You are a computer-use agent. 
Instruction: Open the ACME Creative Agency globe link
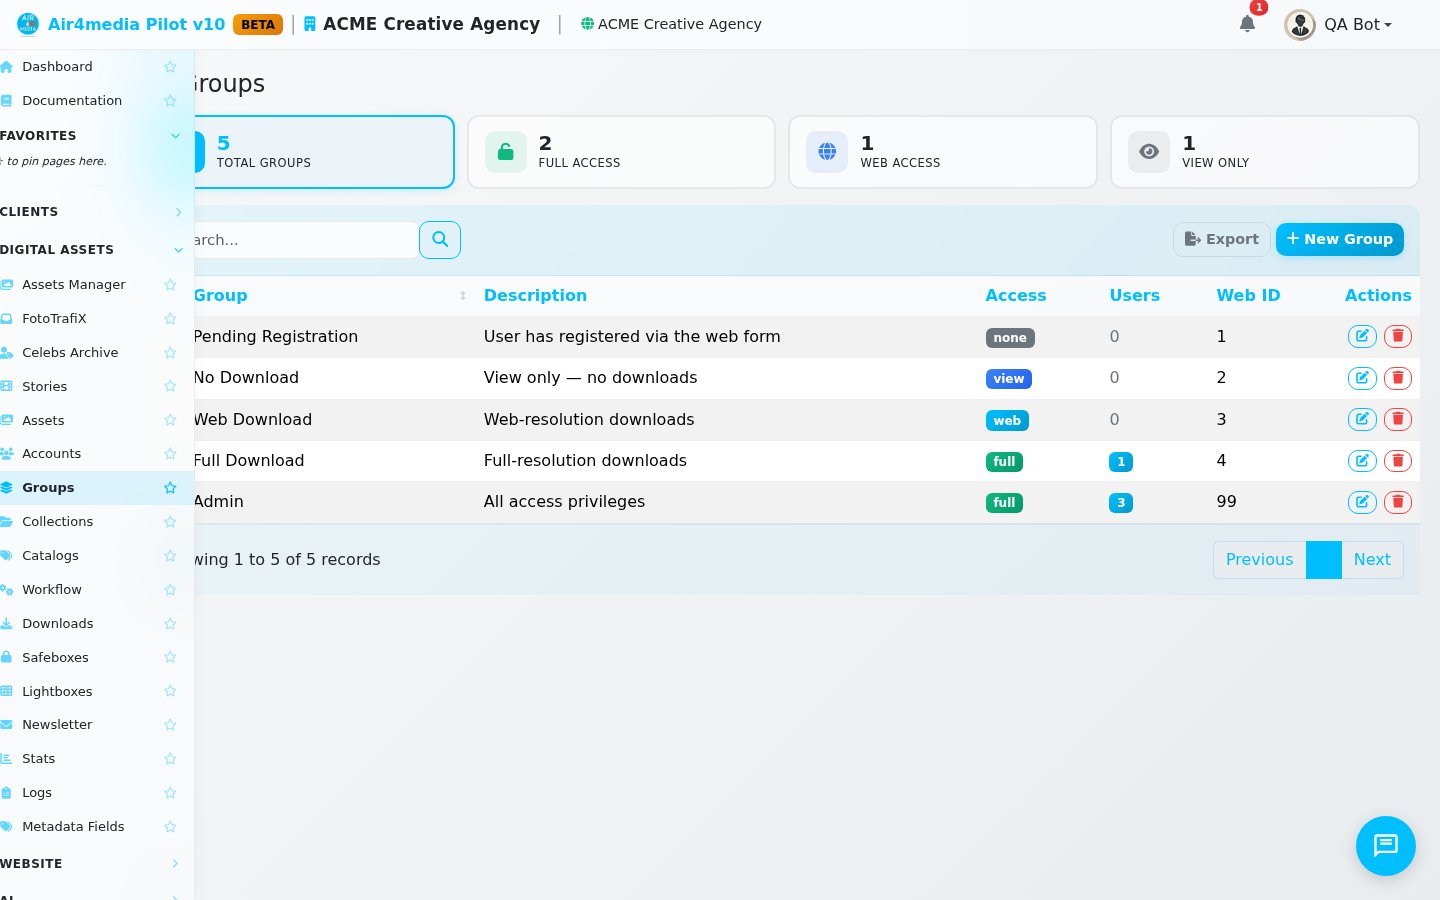(x=671, y=24)
